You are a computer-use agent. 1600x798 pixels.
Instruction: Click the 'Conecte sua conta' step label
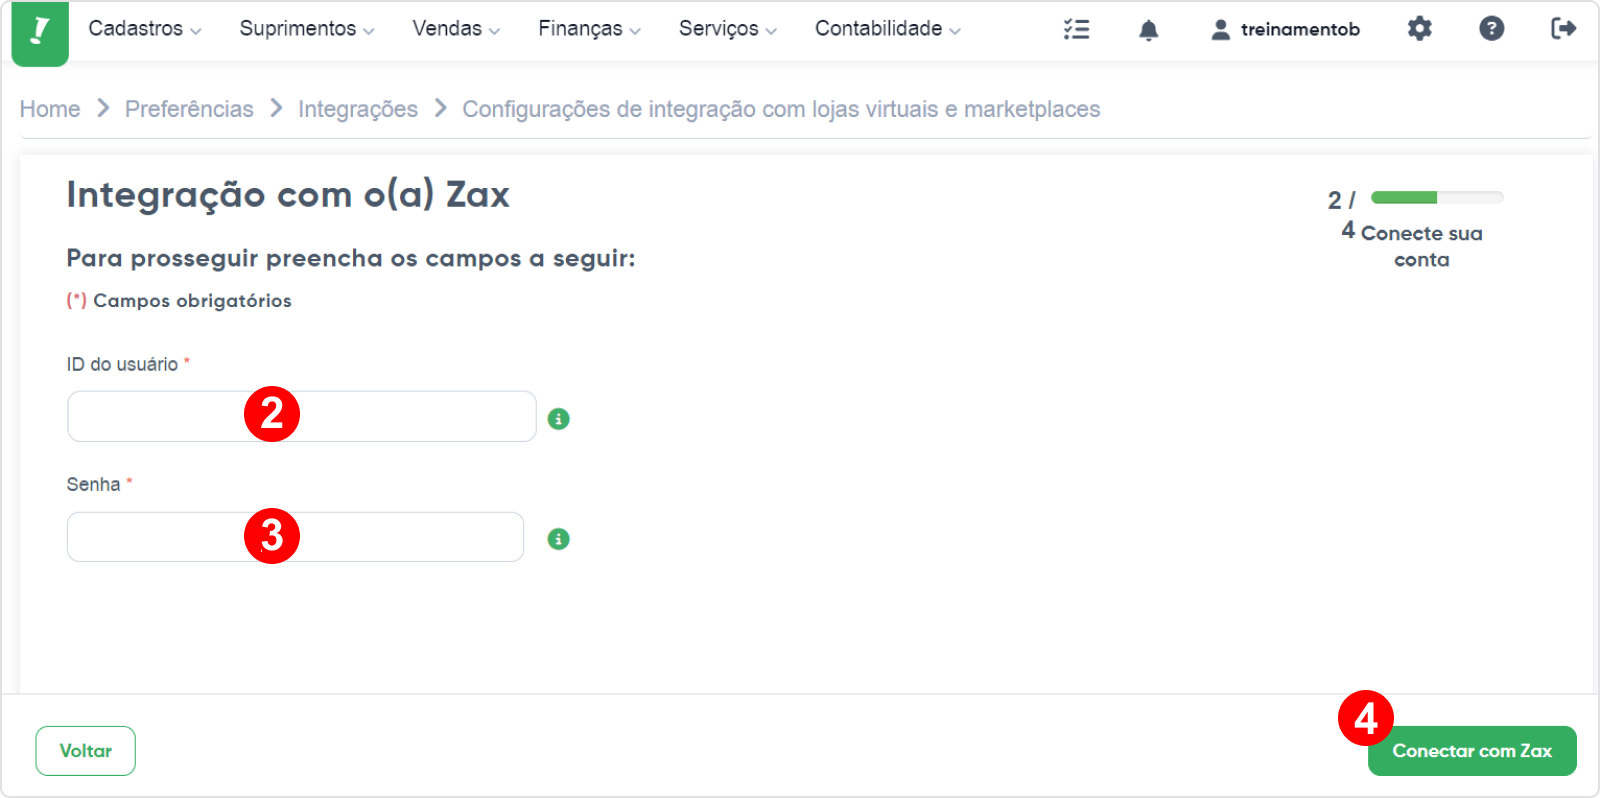[1421, 246]
